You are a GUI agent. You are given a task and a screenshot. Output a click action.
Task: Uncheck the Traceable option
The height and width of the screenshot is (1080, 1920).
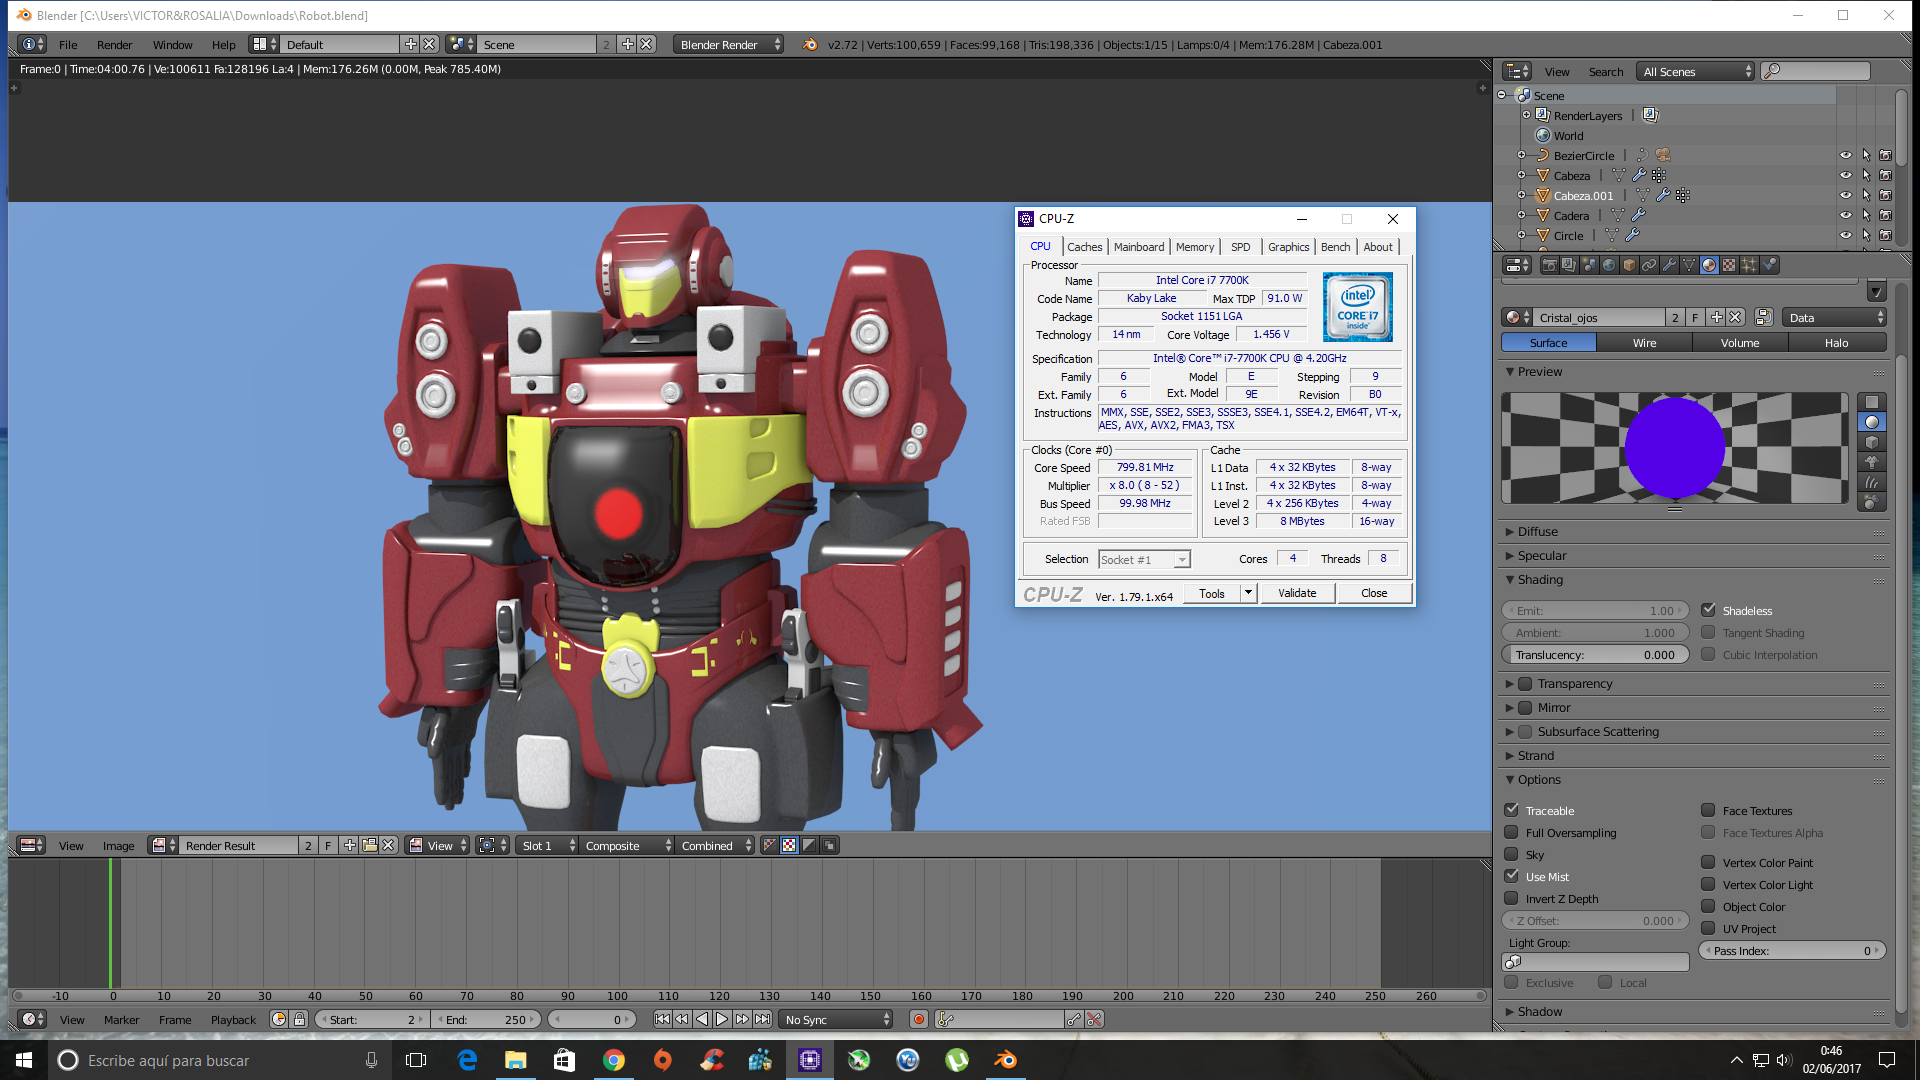pyautogui.click(x=1512, y=810)
